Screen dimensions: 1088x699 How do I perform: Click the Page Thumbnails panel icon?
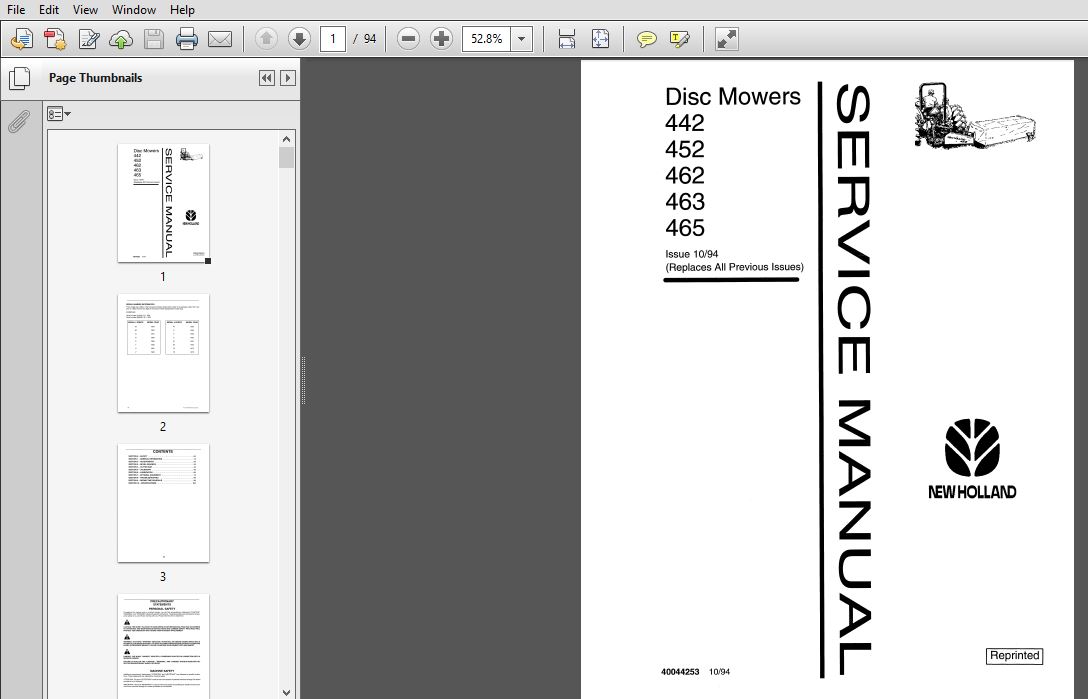point(19,78)
